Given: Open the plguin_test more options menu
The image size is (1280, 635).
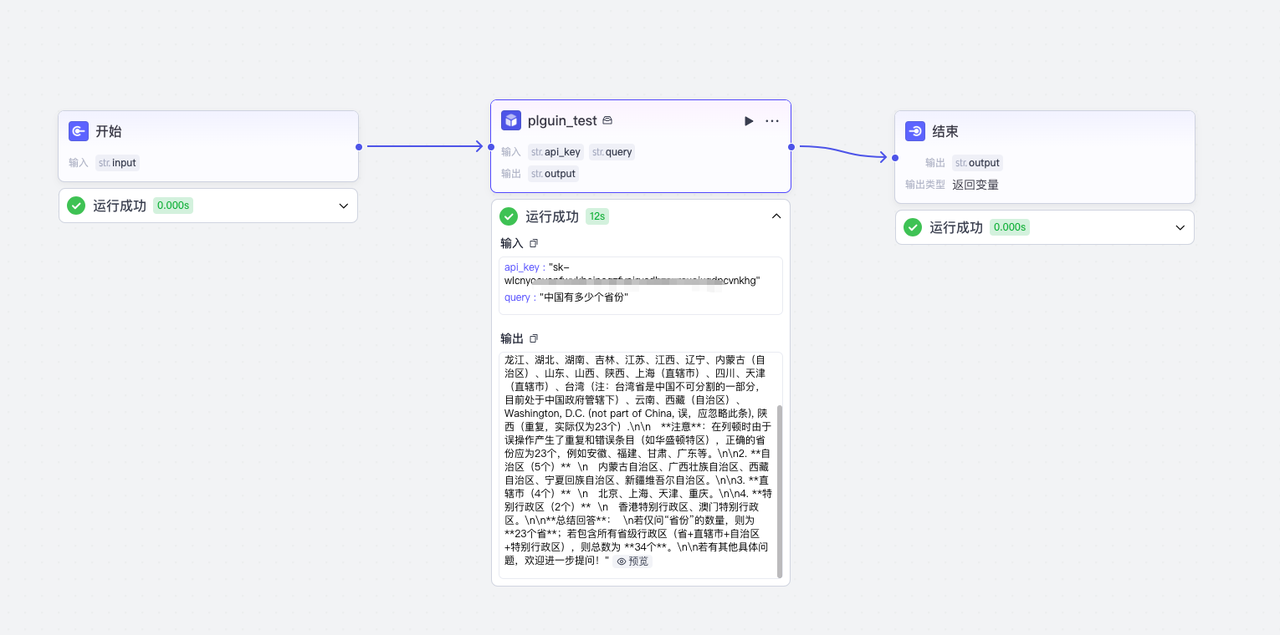Looking at the screenshot, I should 772,121.
